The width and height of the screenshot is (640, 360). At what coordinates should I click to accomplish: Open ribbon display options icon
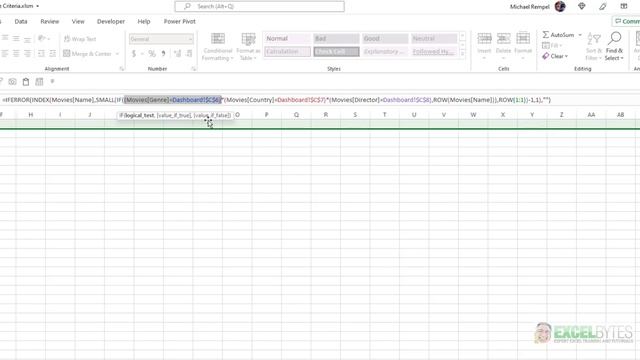pyautogui.click(x=624, y=6)
